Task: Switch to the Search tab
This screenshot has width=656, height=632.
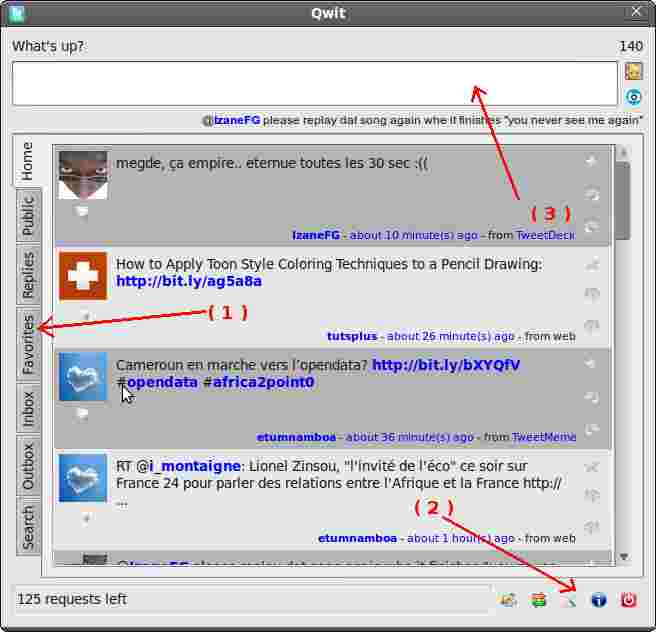Action: (x=28, y=527)
